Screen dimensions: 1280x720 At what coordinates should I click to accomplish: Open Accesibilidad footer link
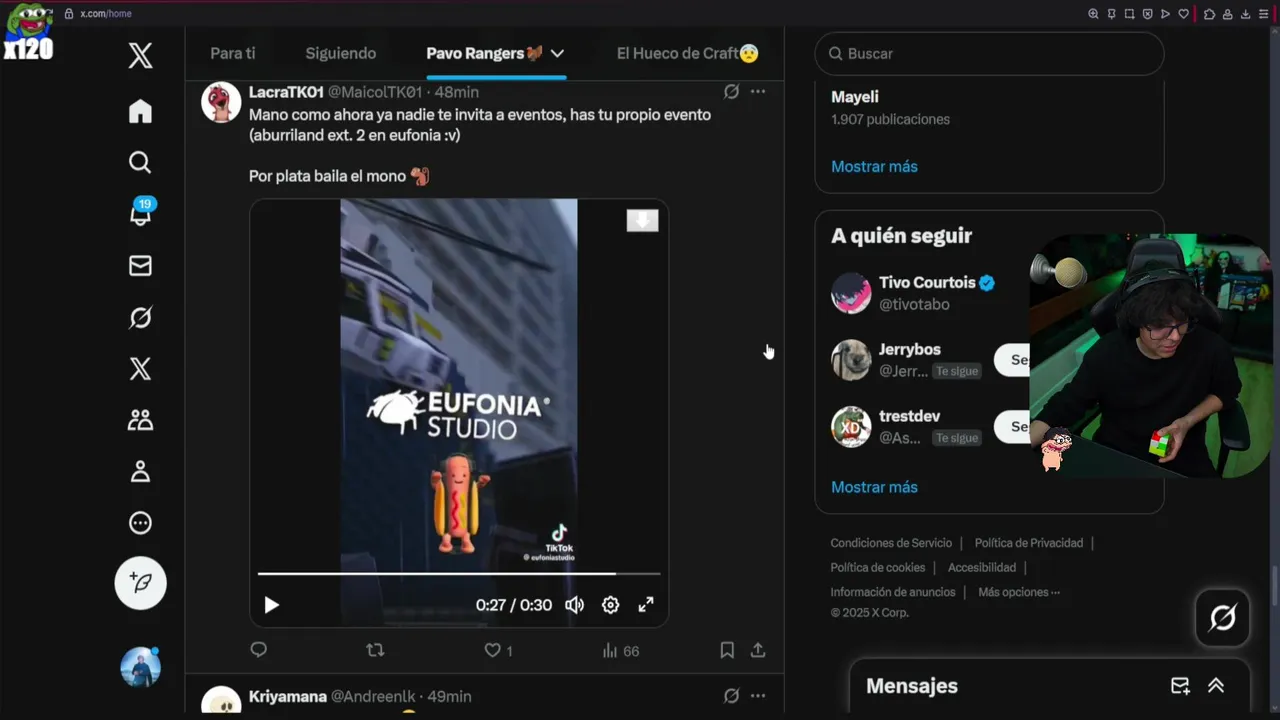982,567
